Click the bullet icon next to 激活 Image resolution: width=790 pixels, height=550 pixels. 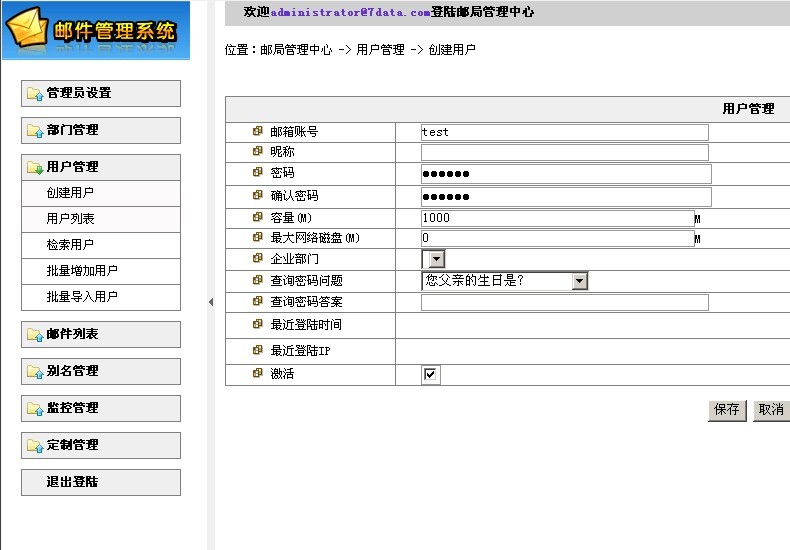coord(257,373)
